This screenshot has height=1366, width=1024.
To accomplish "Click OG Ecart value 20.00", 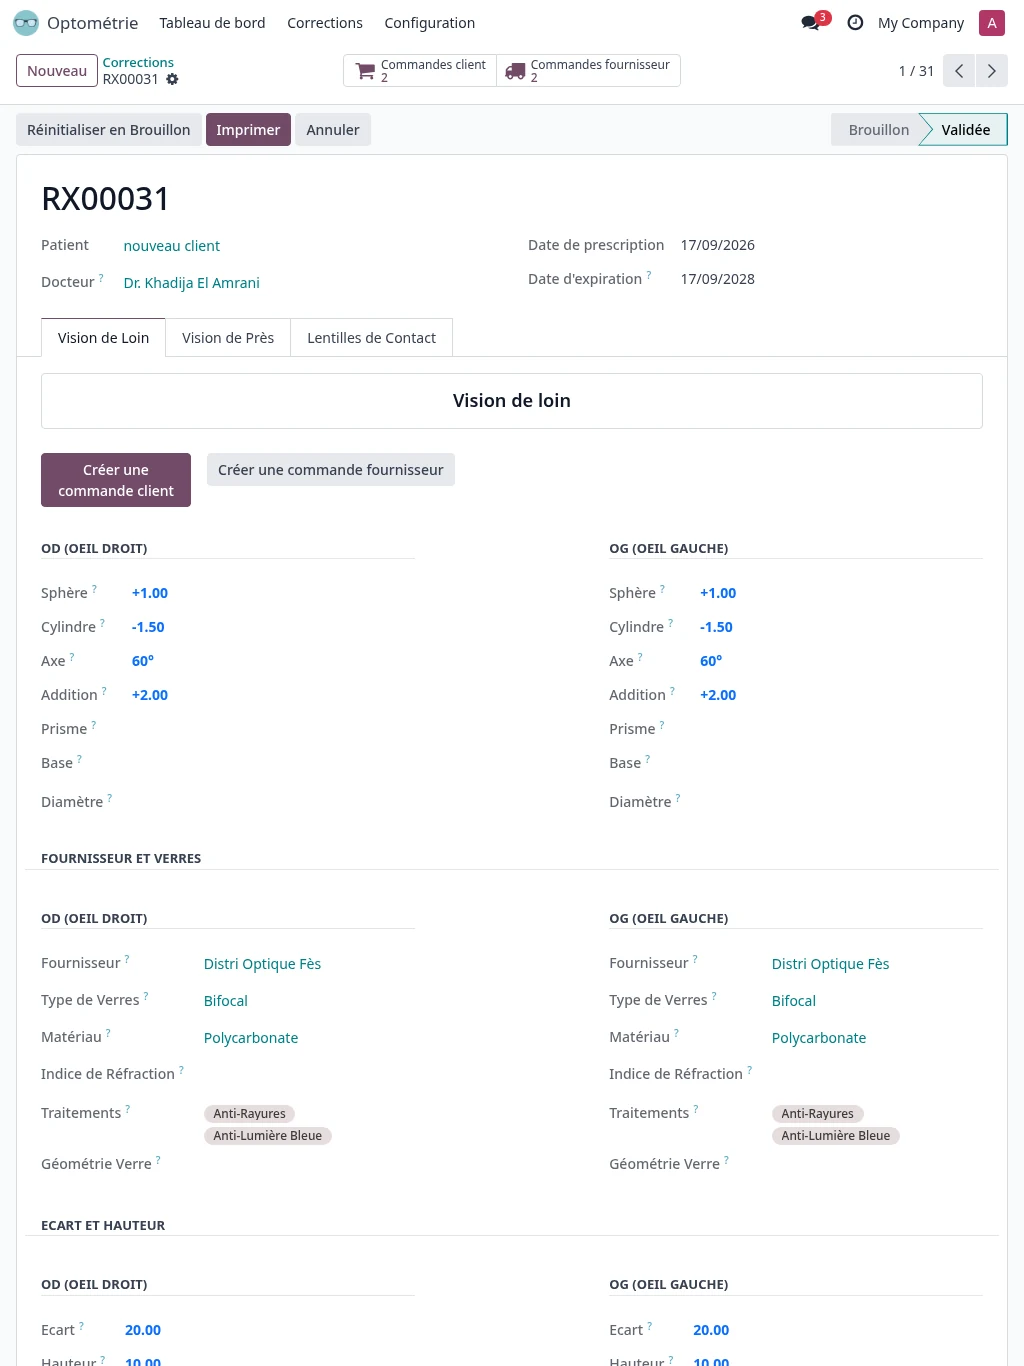I will 711,1330.
